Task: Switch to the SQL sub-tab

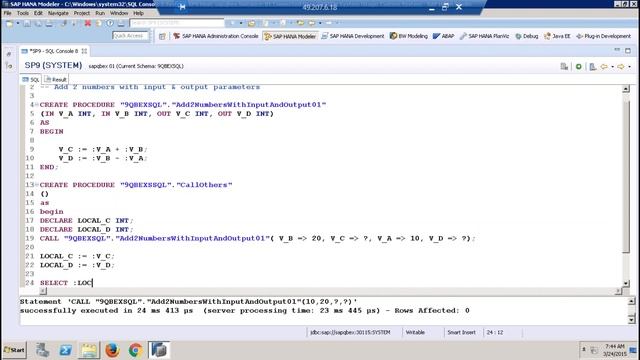Action: tap(31, 79)
